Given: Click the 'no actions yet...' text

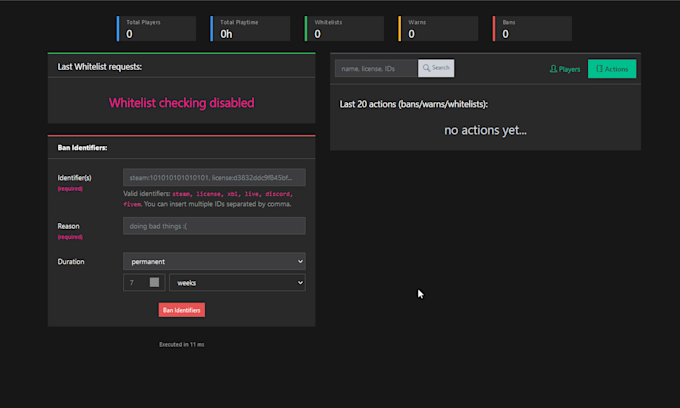Looking at the screenshot, I should 485,130.
